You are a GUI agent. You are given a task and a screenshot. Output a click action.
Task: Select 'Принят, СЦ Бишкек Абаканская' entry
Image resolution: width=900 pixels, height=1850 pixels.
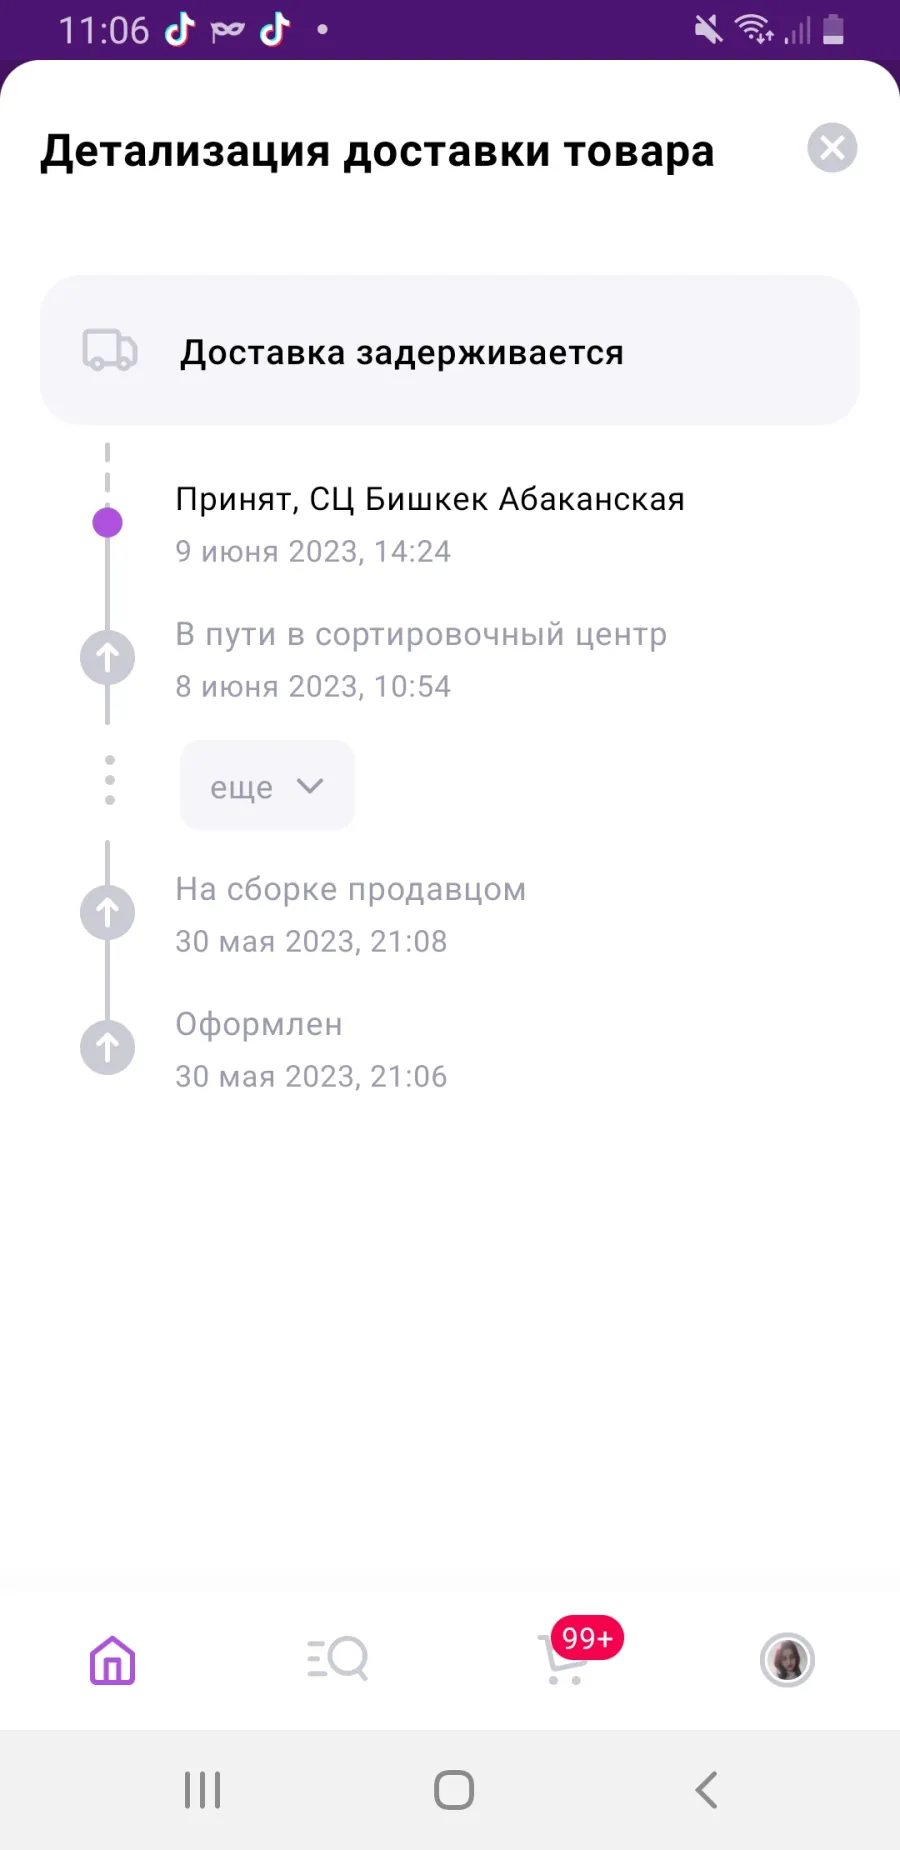click(430, 498)
